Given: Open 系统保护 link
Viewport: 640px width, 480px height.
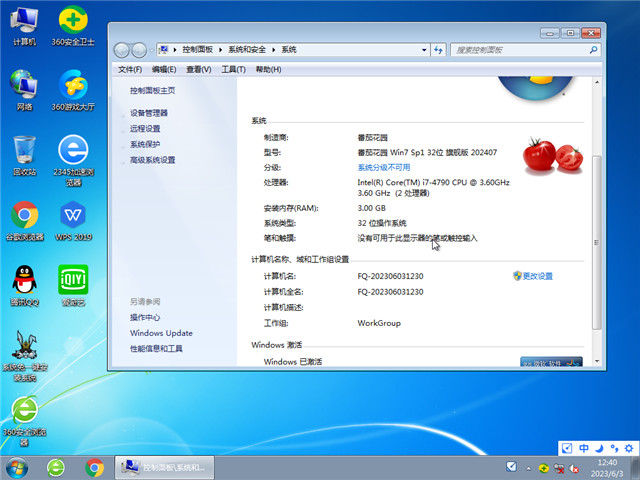Looking at the screenshot, I should click(x=145, y=144).
